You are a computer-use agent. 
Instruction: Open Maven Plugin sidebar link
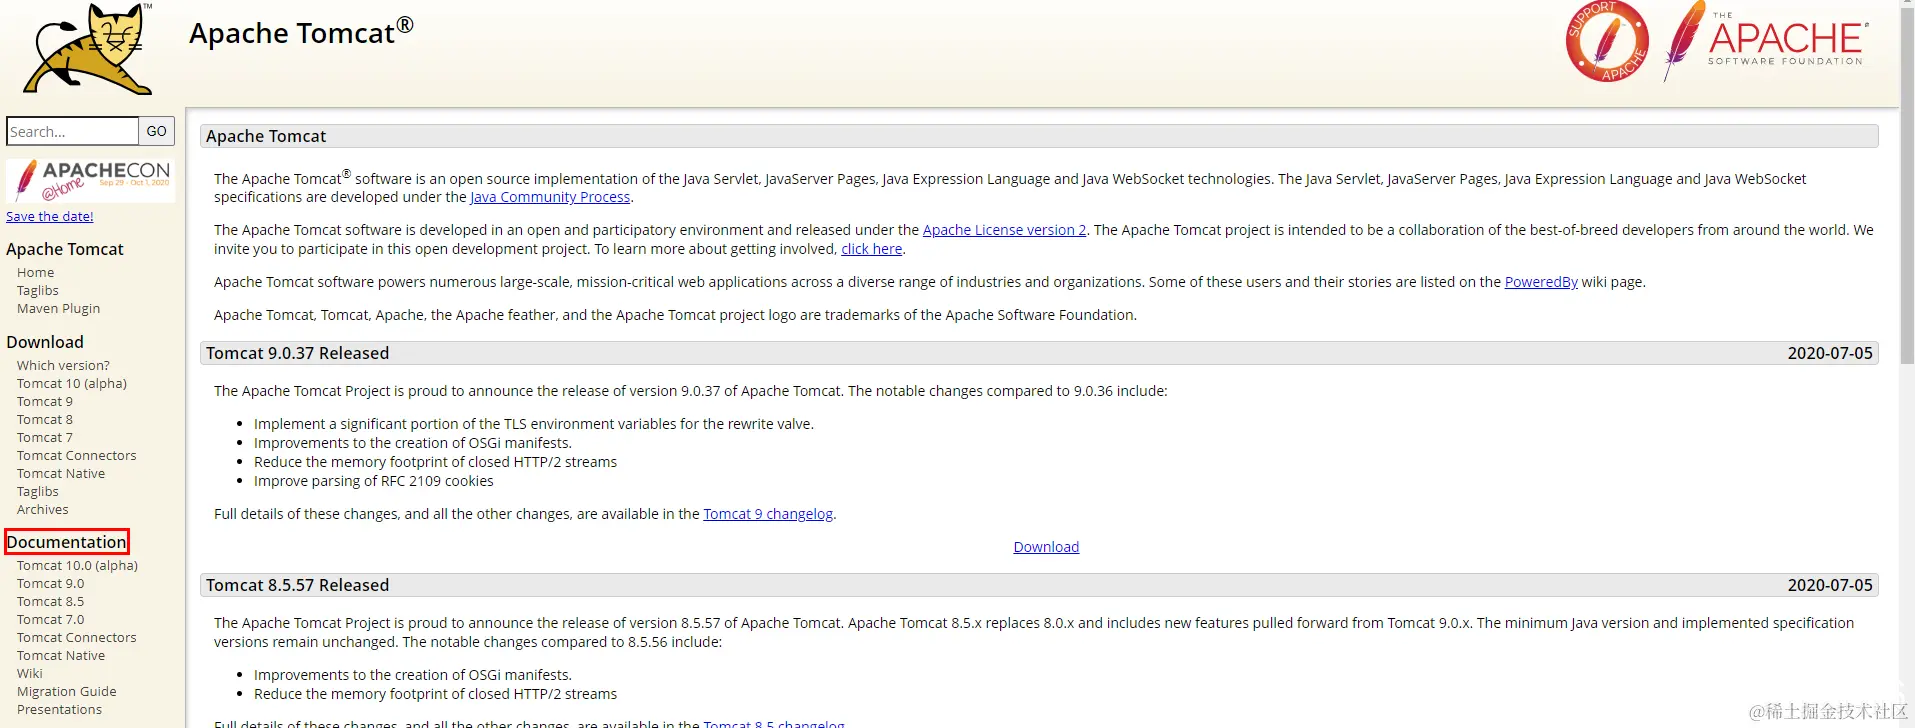pos(59,308)
